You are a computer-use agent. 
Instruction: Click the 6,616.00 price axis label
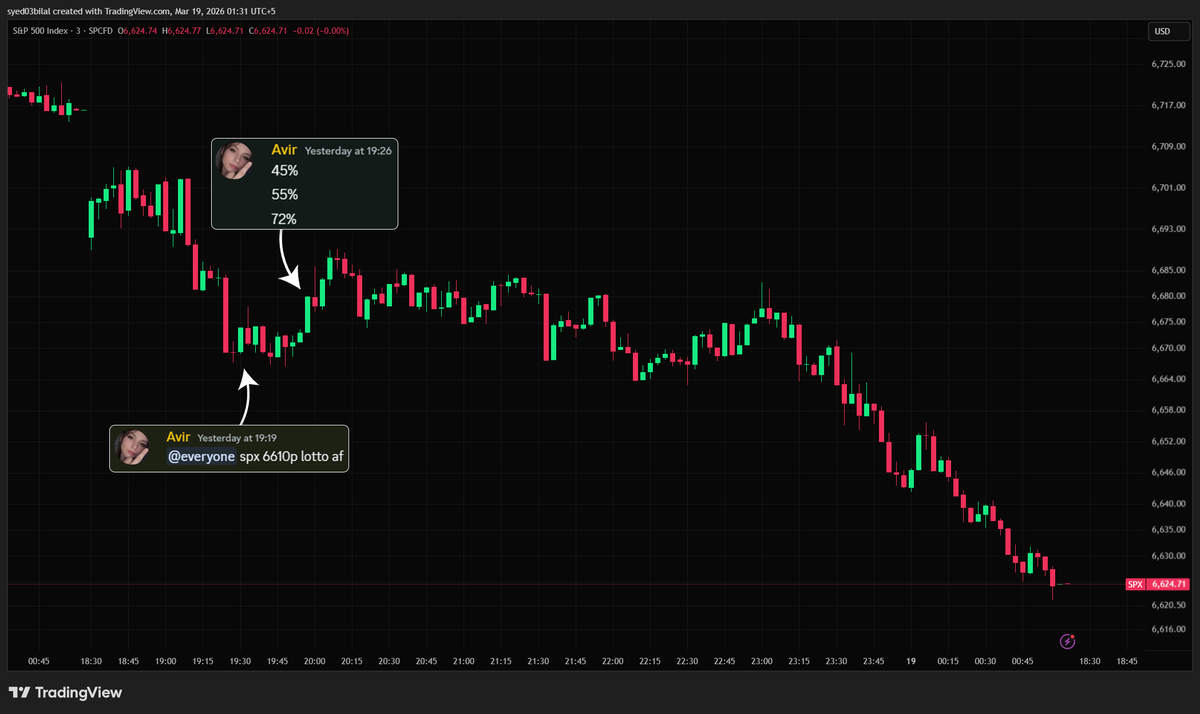point(1168,629)
